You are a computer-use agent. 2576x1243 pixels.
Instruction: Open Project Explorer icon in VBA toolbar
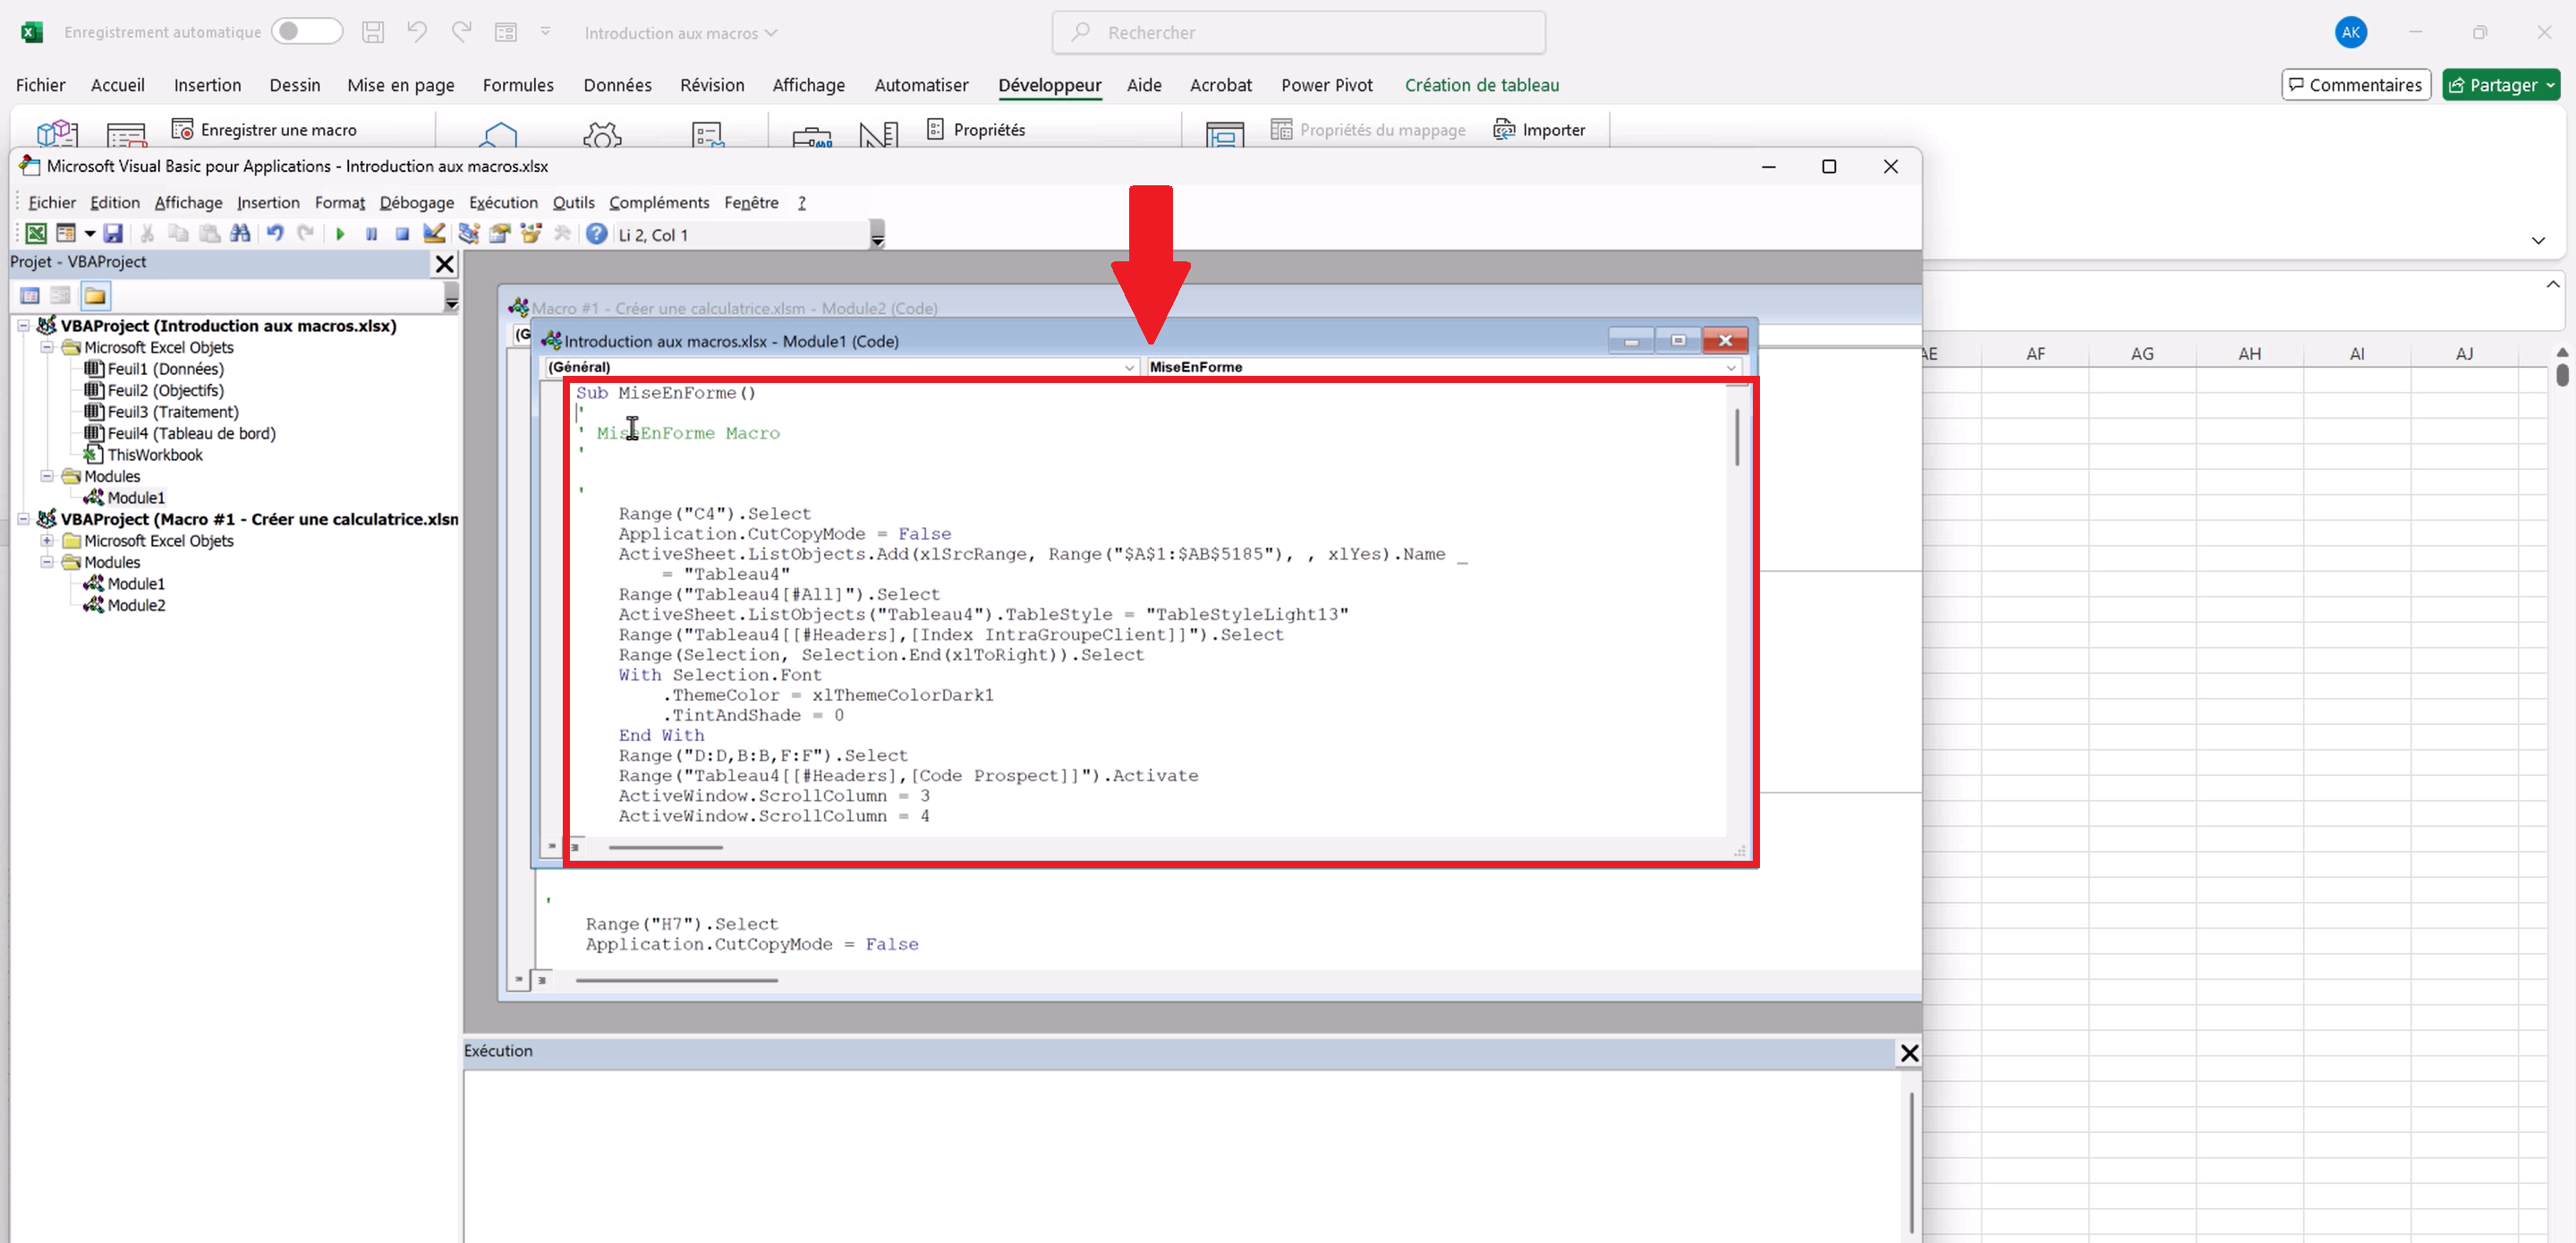[468, 234]
